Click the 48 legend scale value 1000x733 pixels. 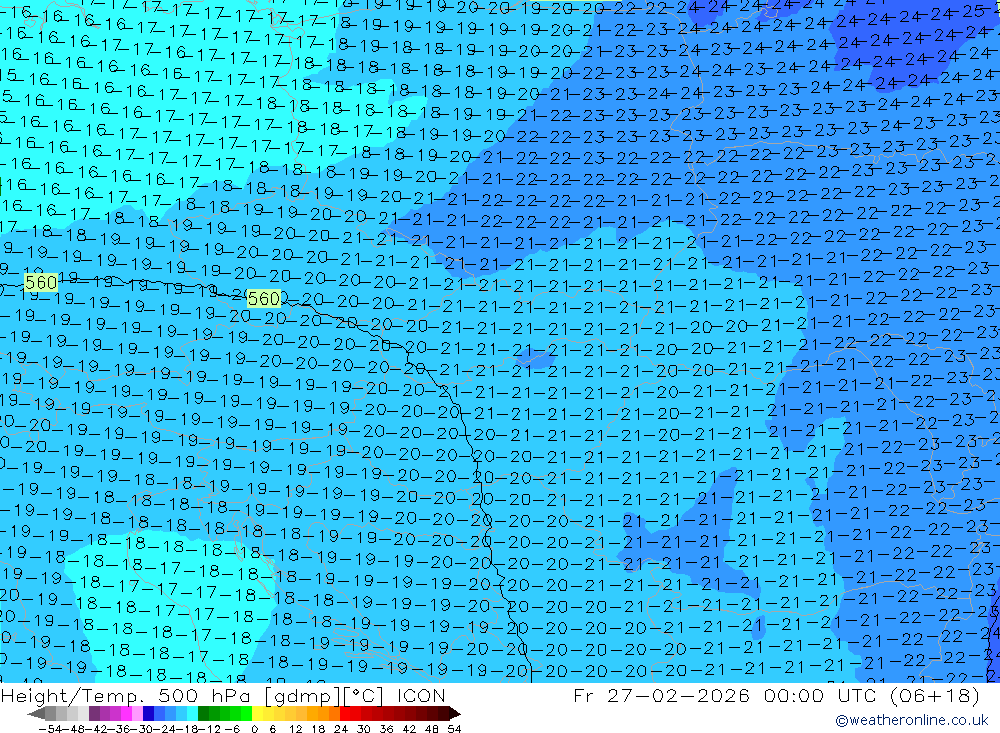click(x=432, y=729)
